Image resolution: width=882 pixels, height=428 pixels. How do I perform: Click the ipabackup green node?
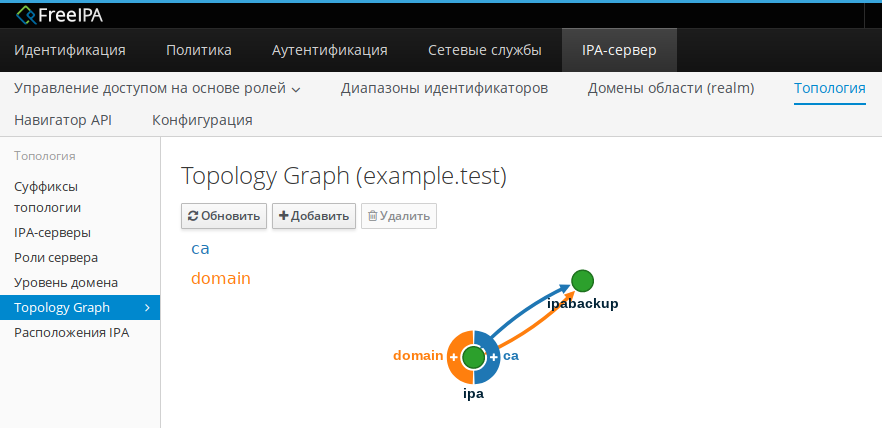(x=583, y=281)
